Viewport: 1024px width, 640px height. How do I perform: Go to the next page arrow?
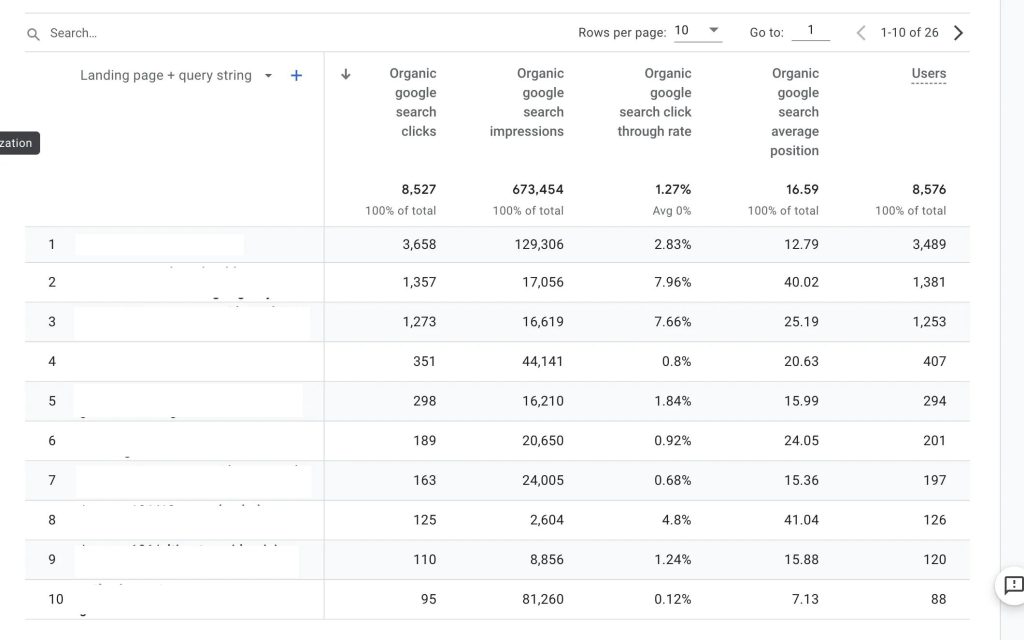(x=959, y=33)
